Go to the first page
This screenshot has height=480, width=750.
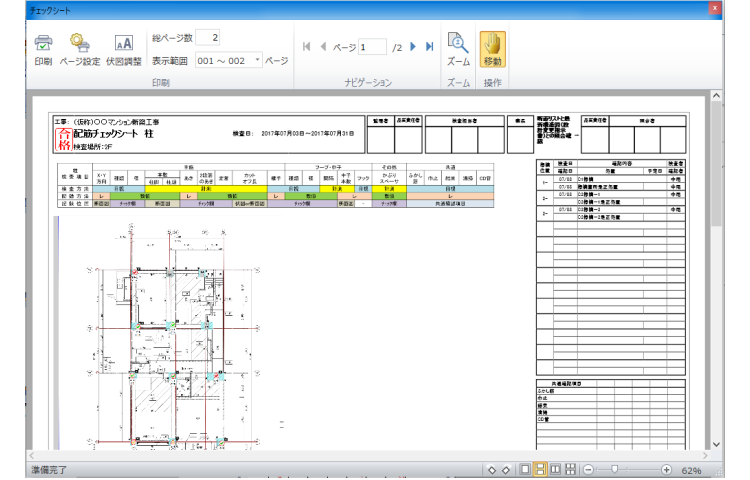307,47
